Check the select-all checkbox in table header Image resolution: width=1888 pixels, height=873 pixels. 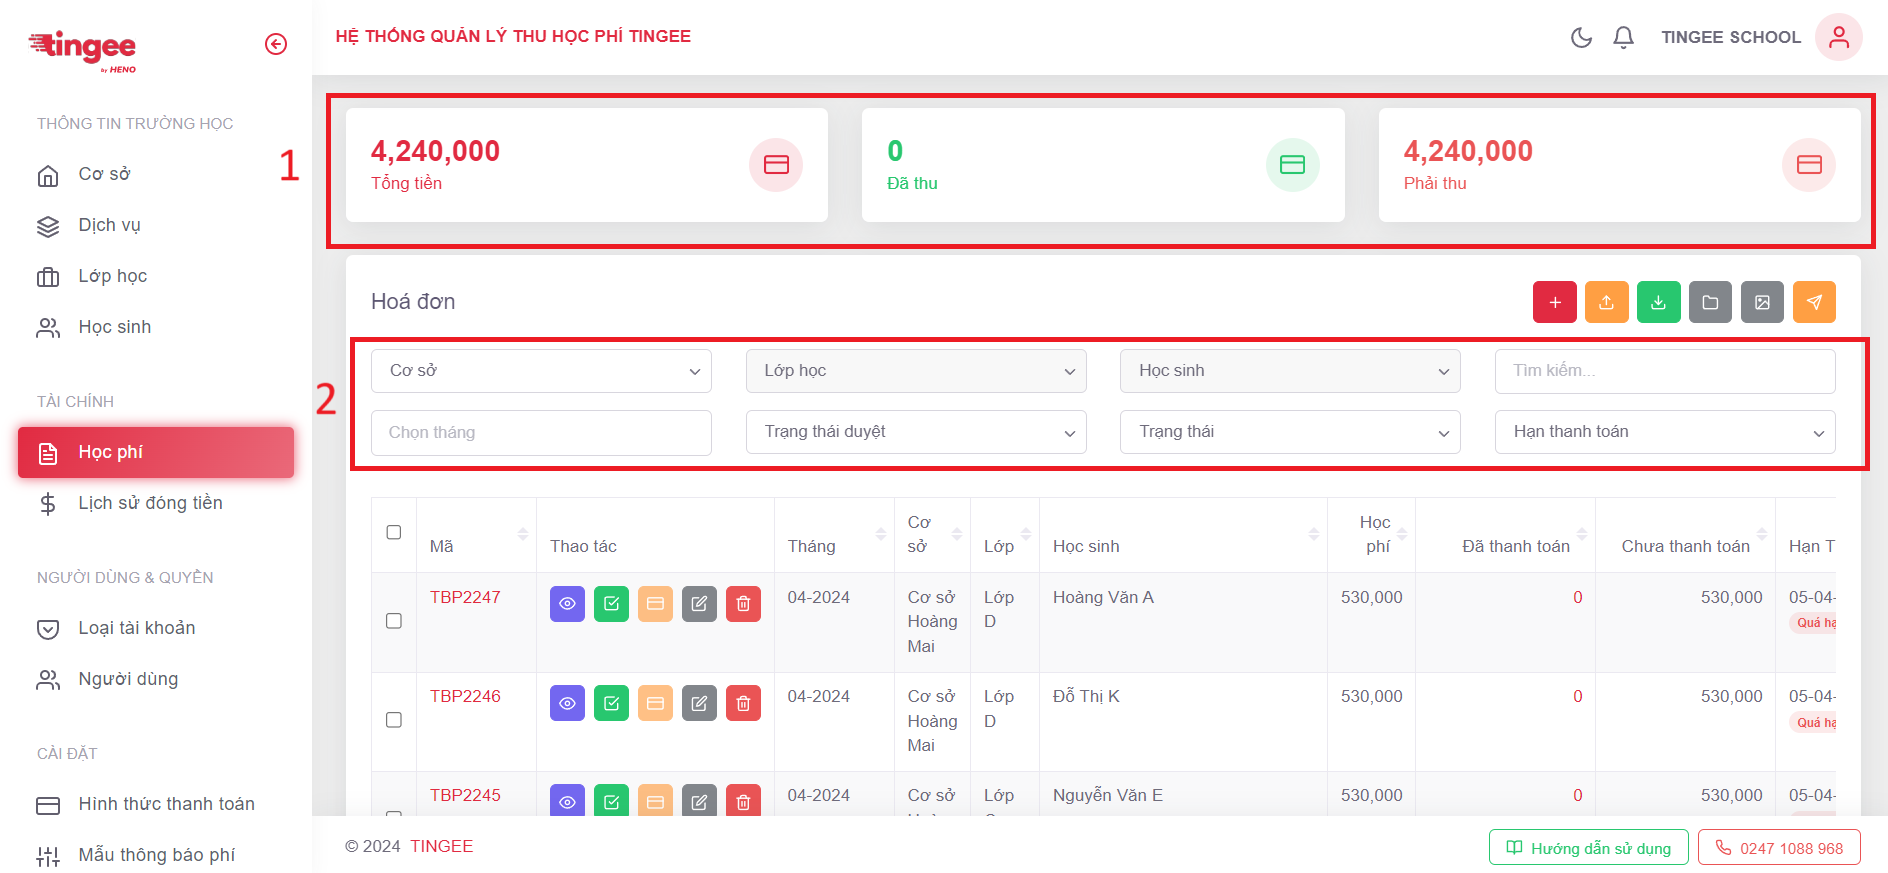[x=394, y=532]
